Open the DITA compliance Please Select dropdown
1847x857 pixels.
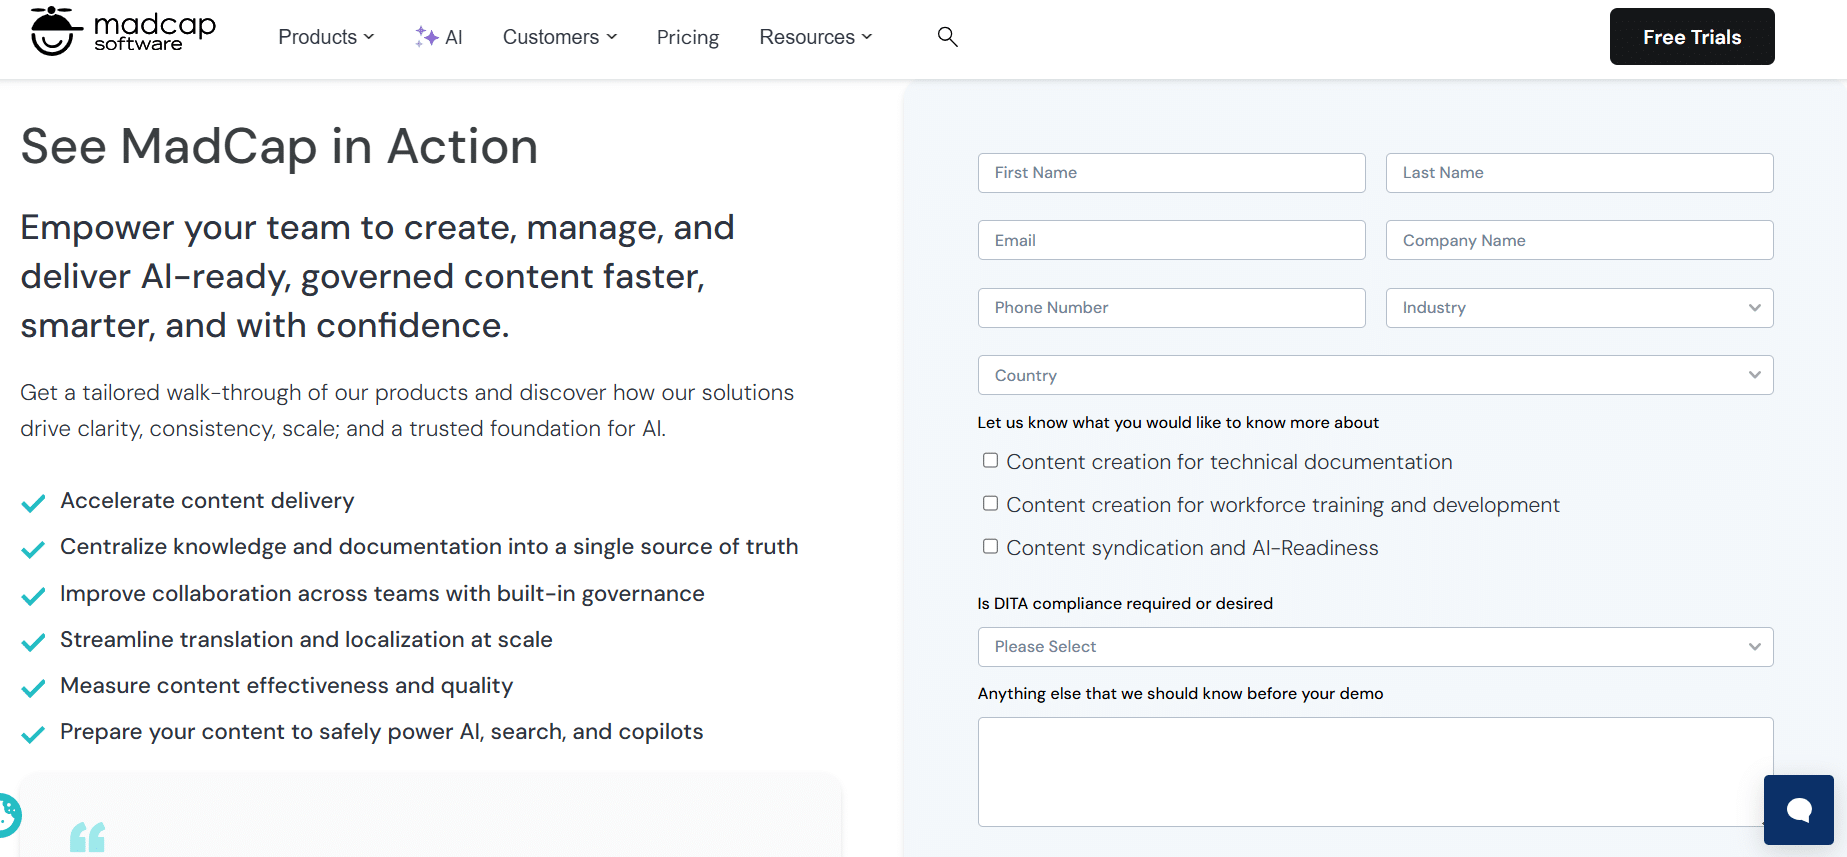1375,647
